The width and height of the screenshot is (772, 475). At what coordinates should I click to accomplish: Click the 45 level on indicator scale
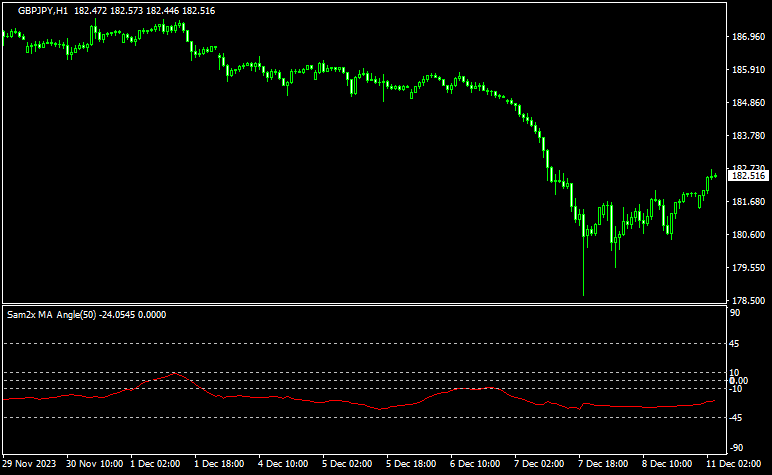pyautogui.click(x=735, y=344)
